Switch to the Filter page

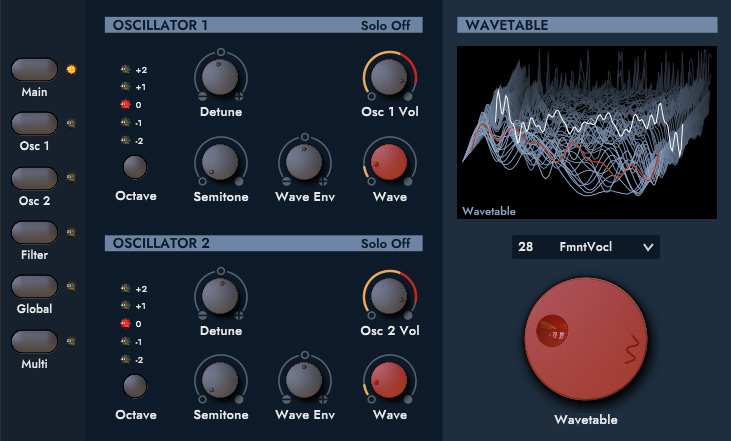[35, 232]
